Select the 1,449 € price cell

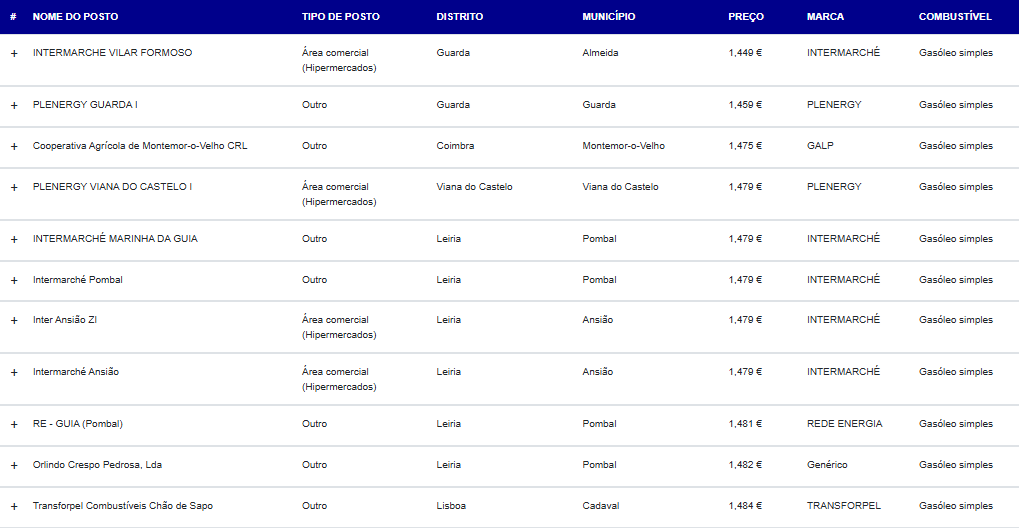click(745, 53)
